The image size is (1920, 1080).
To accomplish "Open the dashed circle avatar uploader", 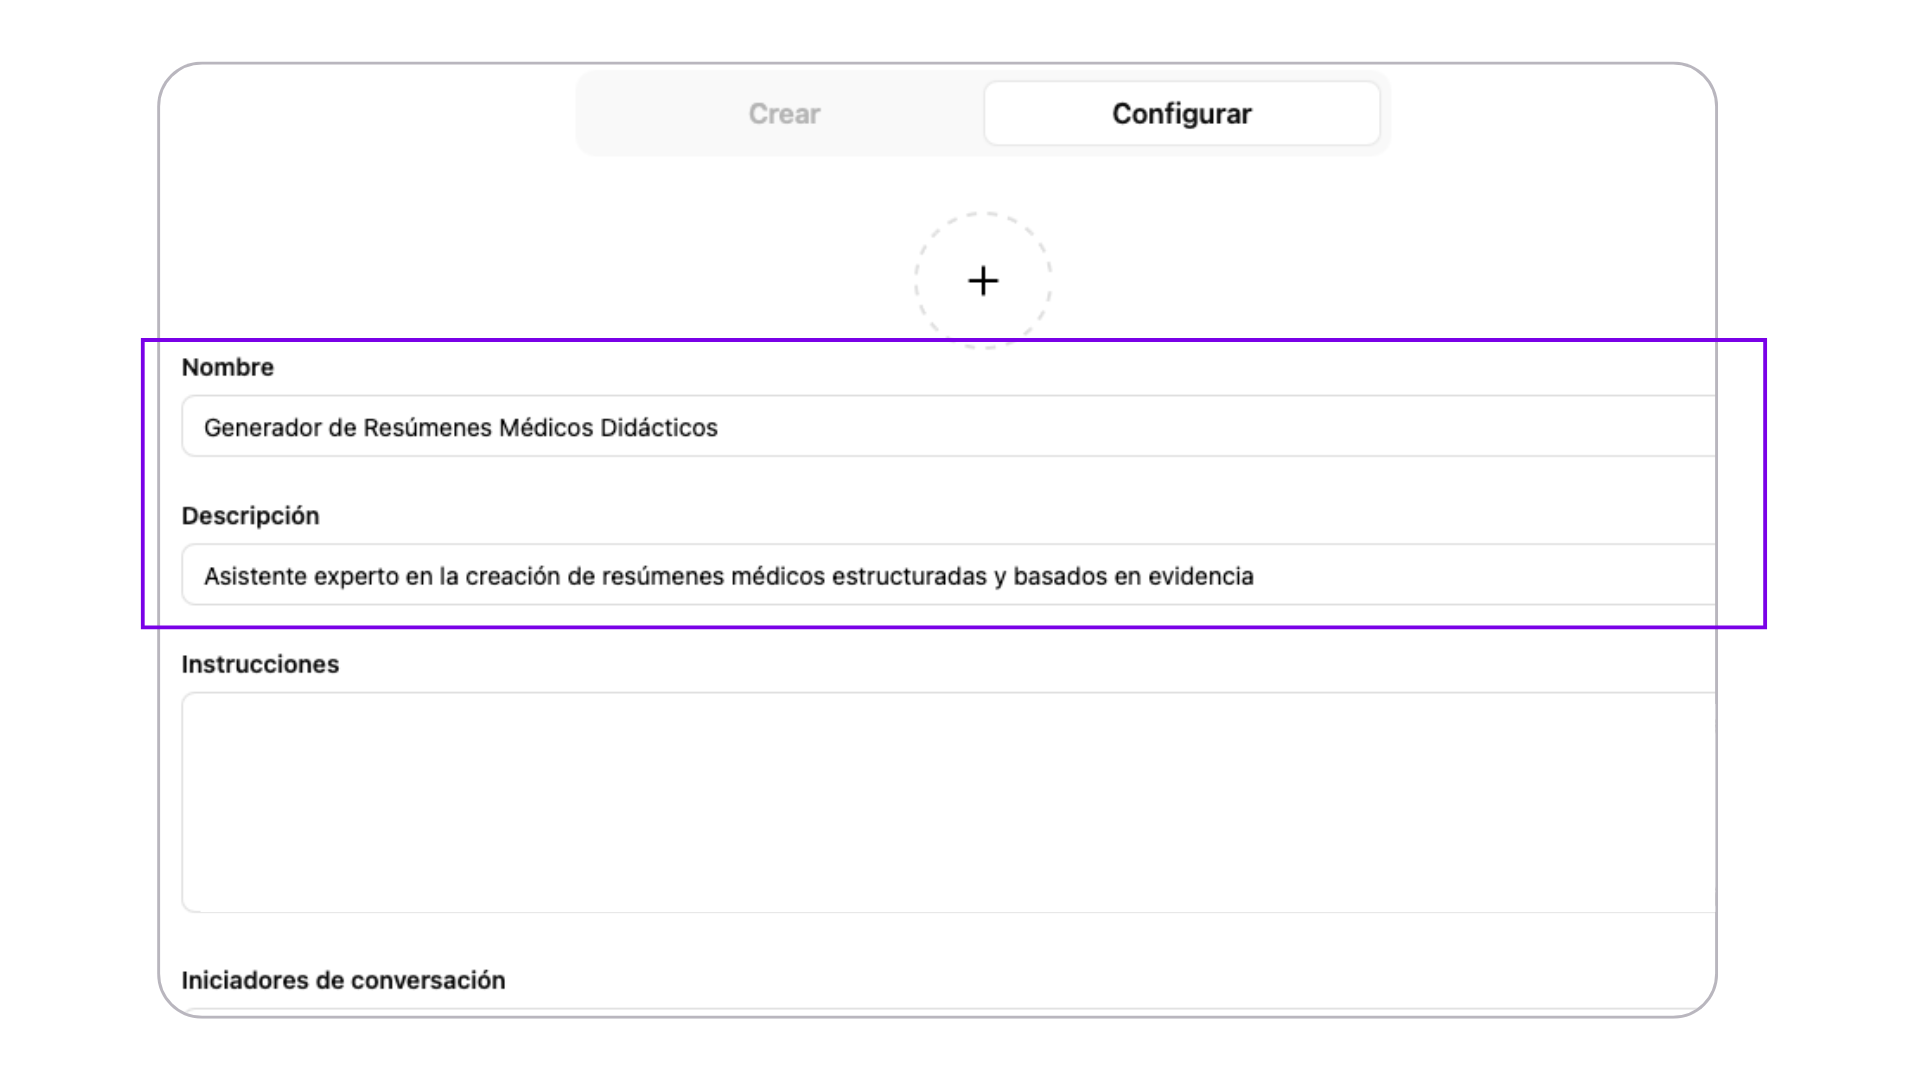I will coord(983,280).
